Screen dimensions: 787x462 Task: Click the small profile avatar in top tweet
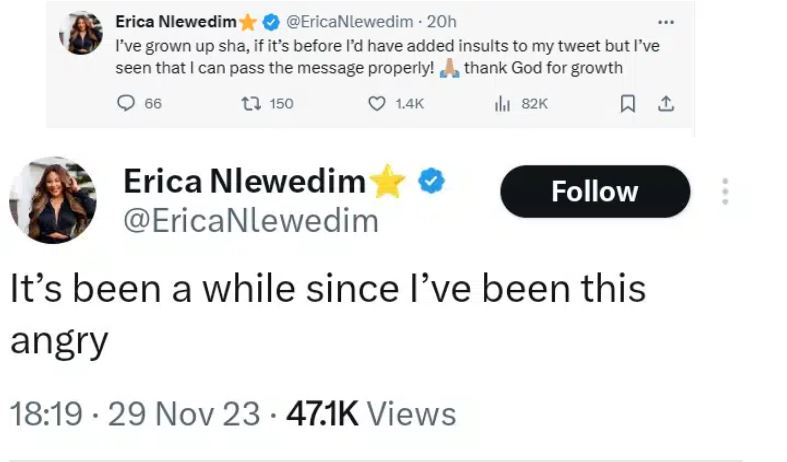pyautogui.click(x=81, y=33)
